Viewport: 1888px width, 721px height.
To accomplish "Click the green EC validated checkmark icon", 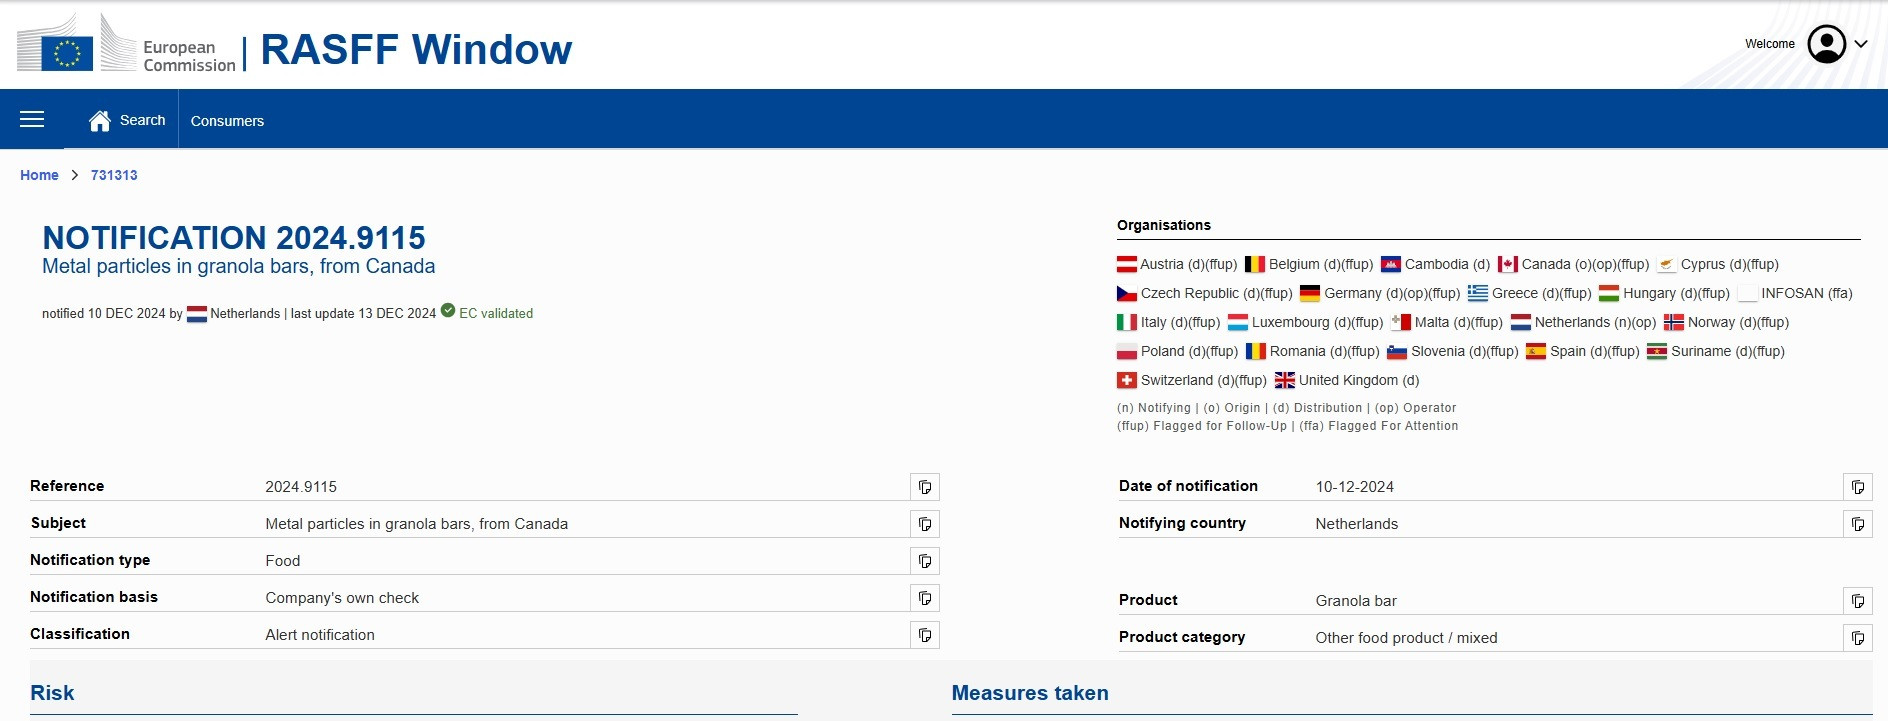I will 448,311.
